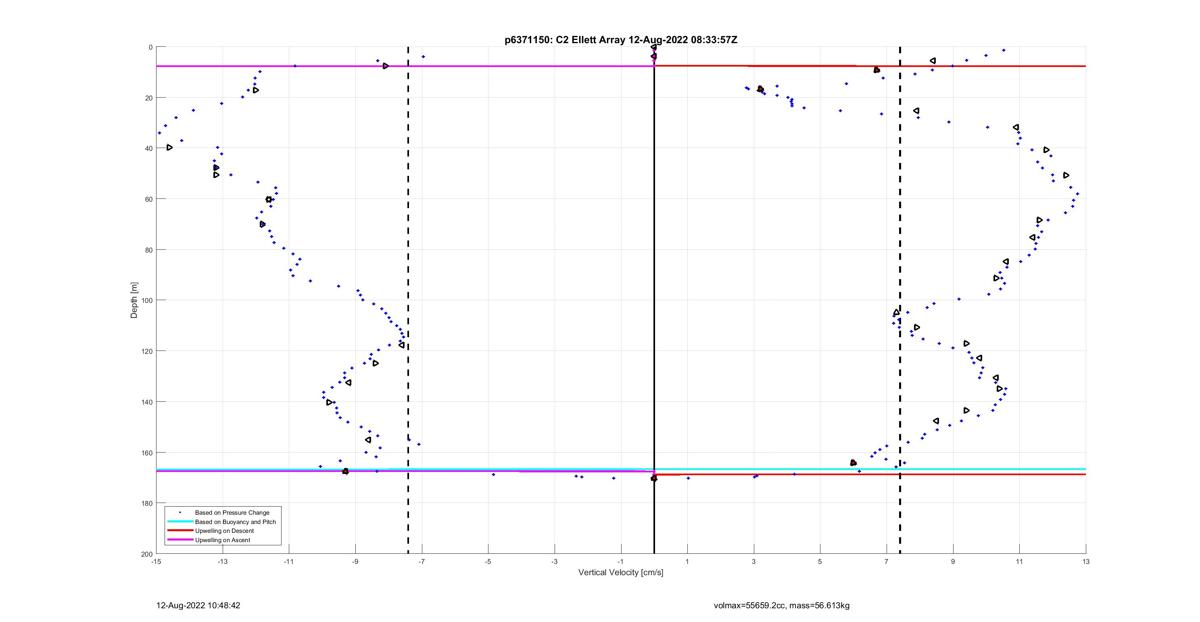Click depth axis tick label '200'
Screen dimensions: 1200x622
click(x=146, y=554)
